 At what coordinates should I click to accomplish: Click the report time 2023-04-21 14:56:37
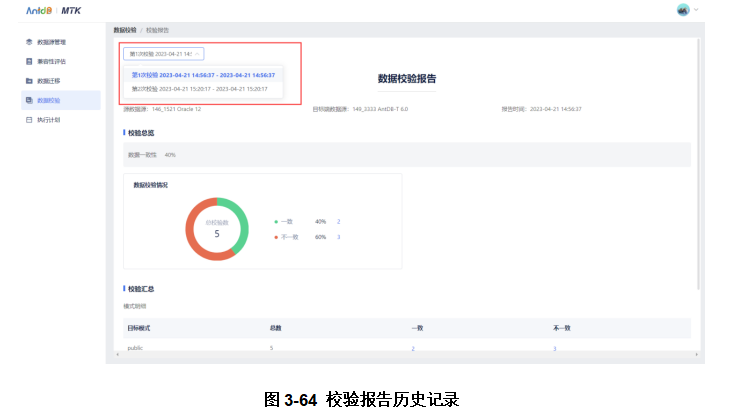click(555, 109)
